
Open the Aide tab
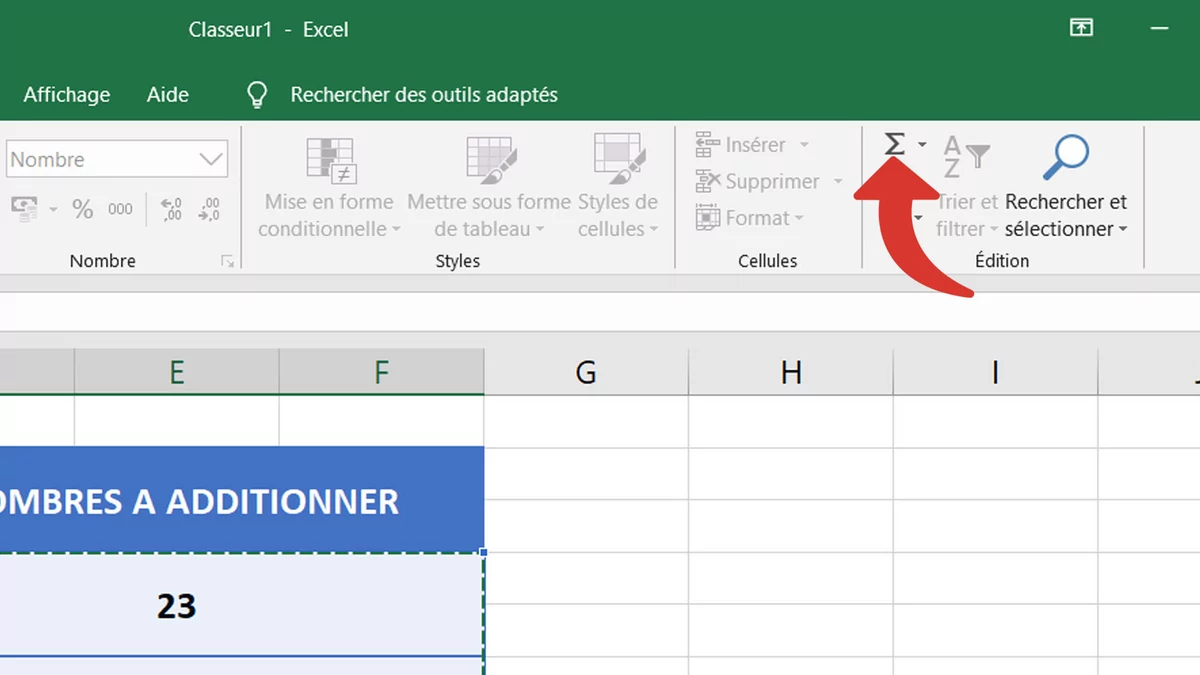(168, 95)
